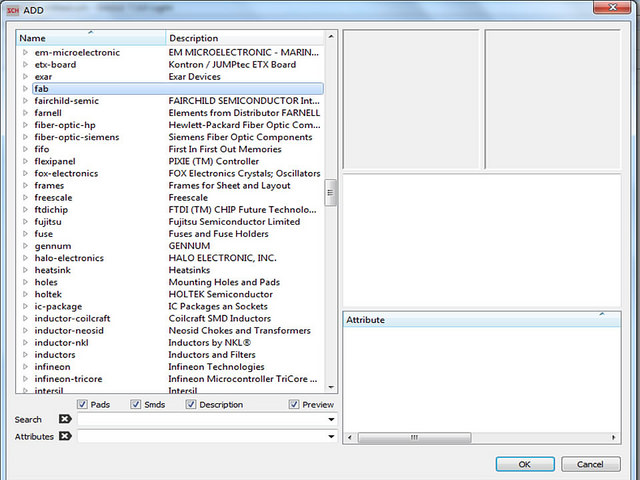Expand the etx-board library
Image resolution: width=640 pixels, height=480 pixels.
(x=25, y=64)
